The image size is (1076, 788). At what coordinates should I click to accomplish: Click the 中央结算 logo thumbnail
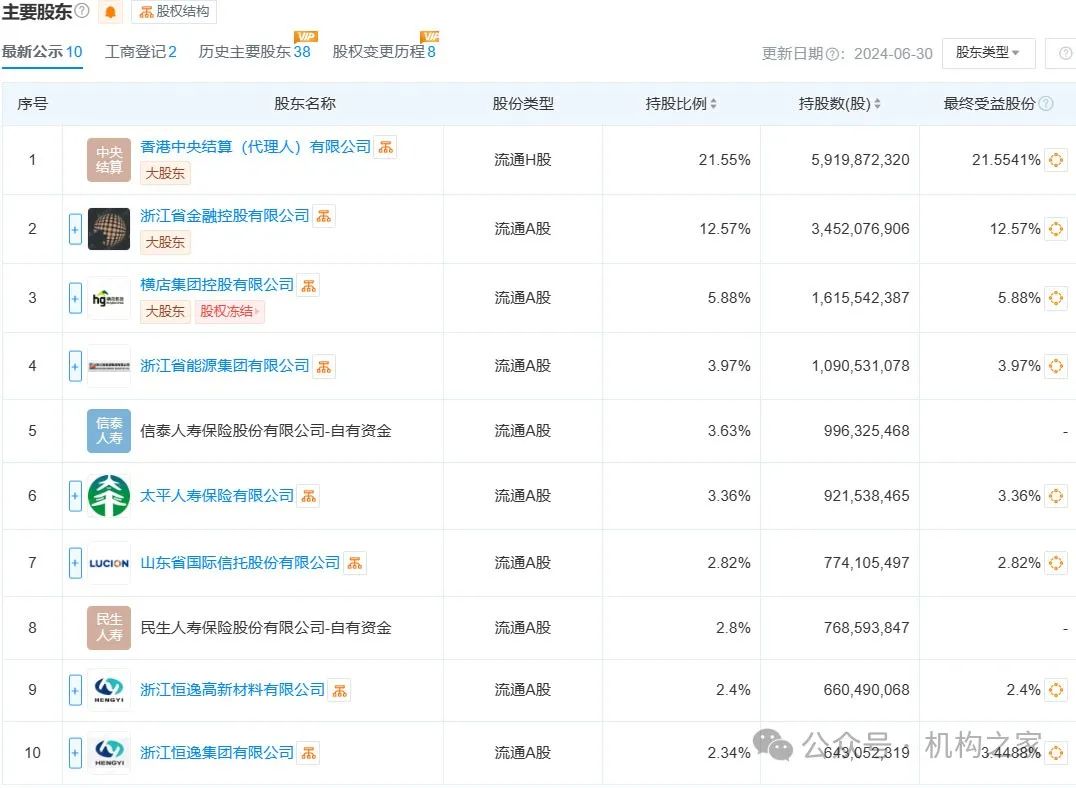pos(108,160)
